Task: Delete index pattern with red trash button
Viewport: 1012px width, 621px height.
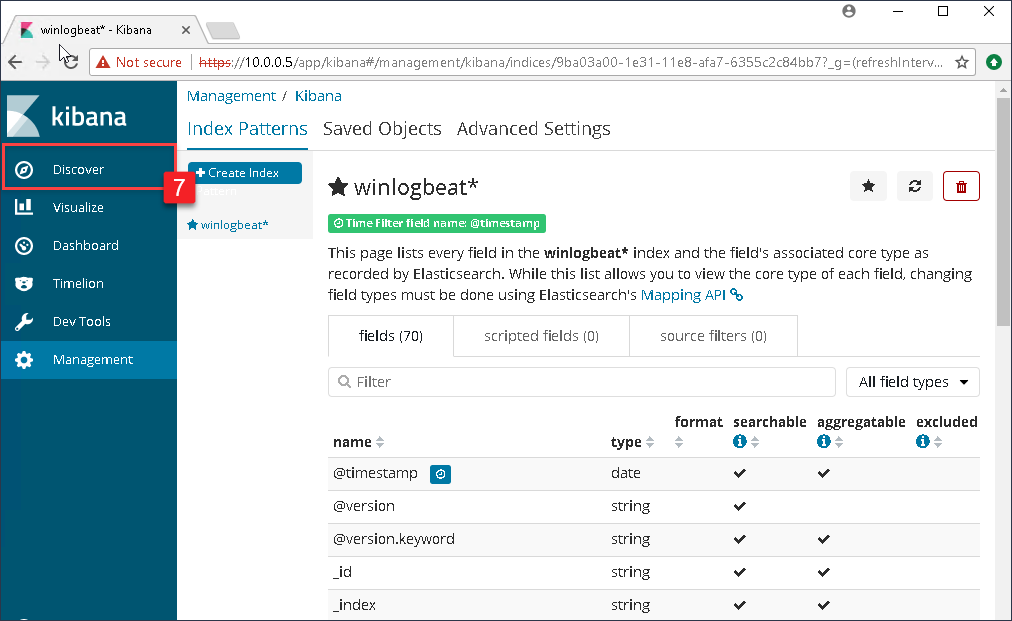Action: [x=961, y=186]
